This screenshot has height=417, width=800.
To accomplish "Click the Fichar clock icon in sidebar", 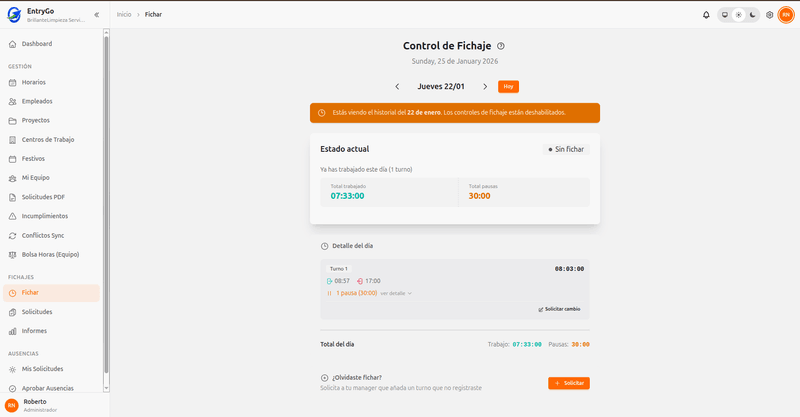I will (x=13, y=293).
